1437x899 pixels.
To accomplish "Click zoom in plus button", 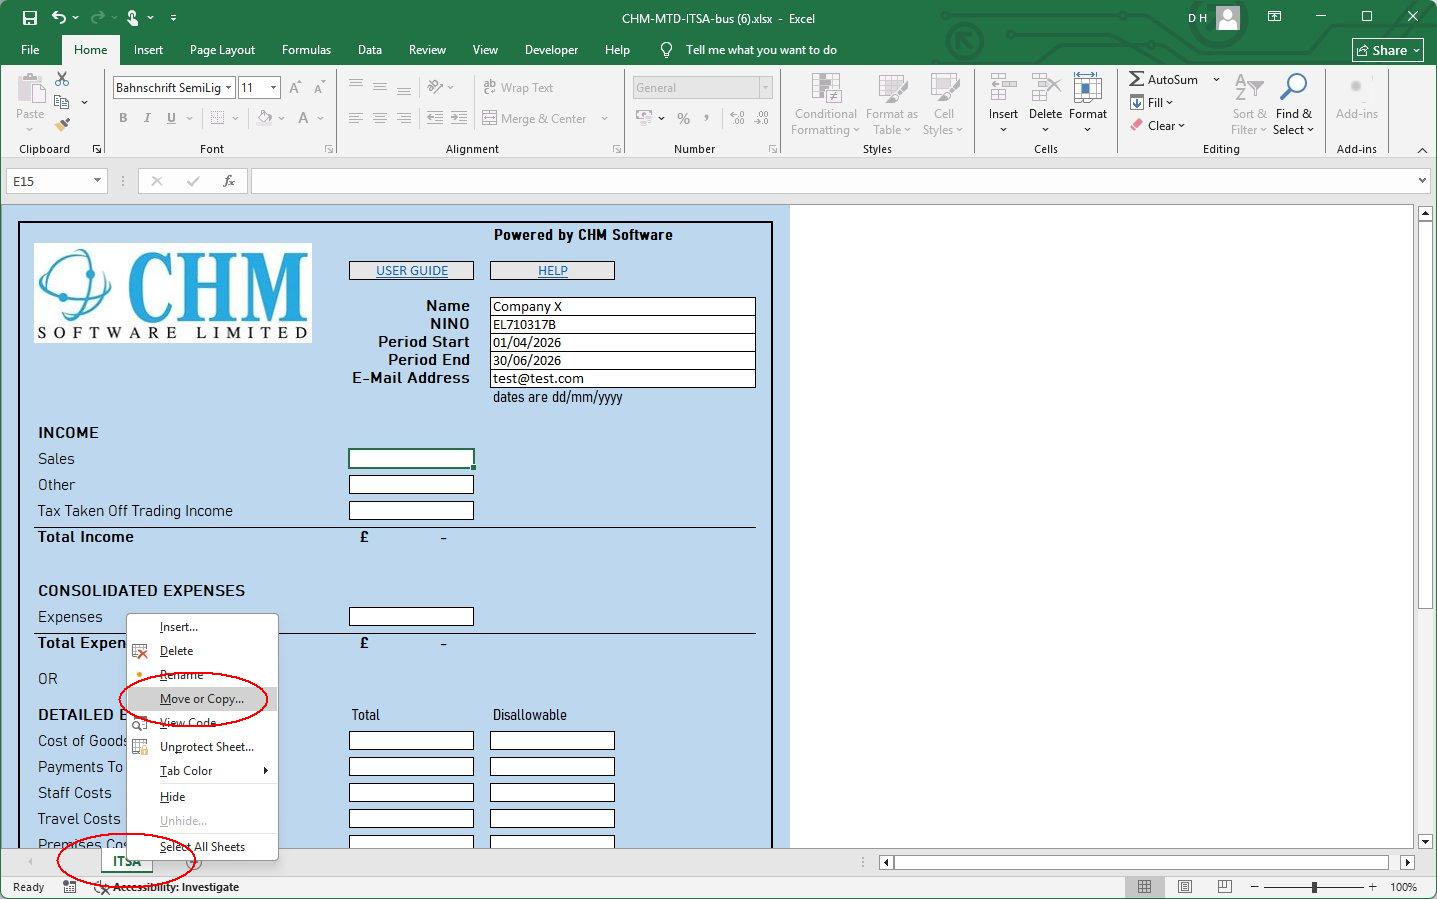I will 1372,887.
